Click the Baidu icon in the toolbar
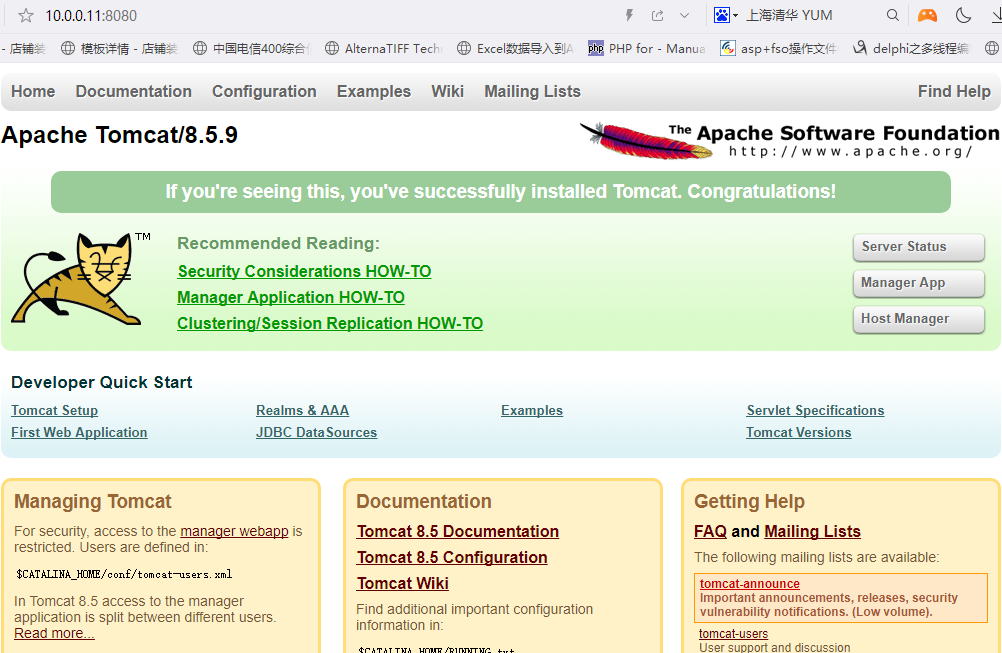The width and height of the screenshot is (1002, 653). click(x=723, y=14)
